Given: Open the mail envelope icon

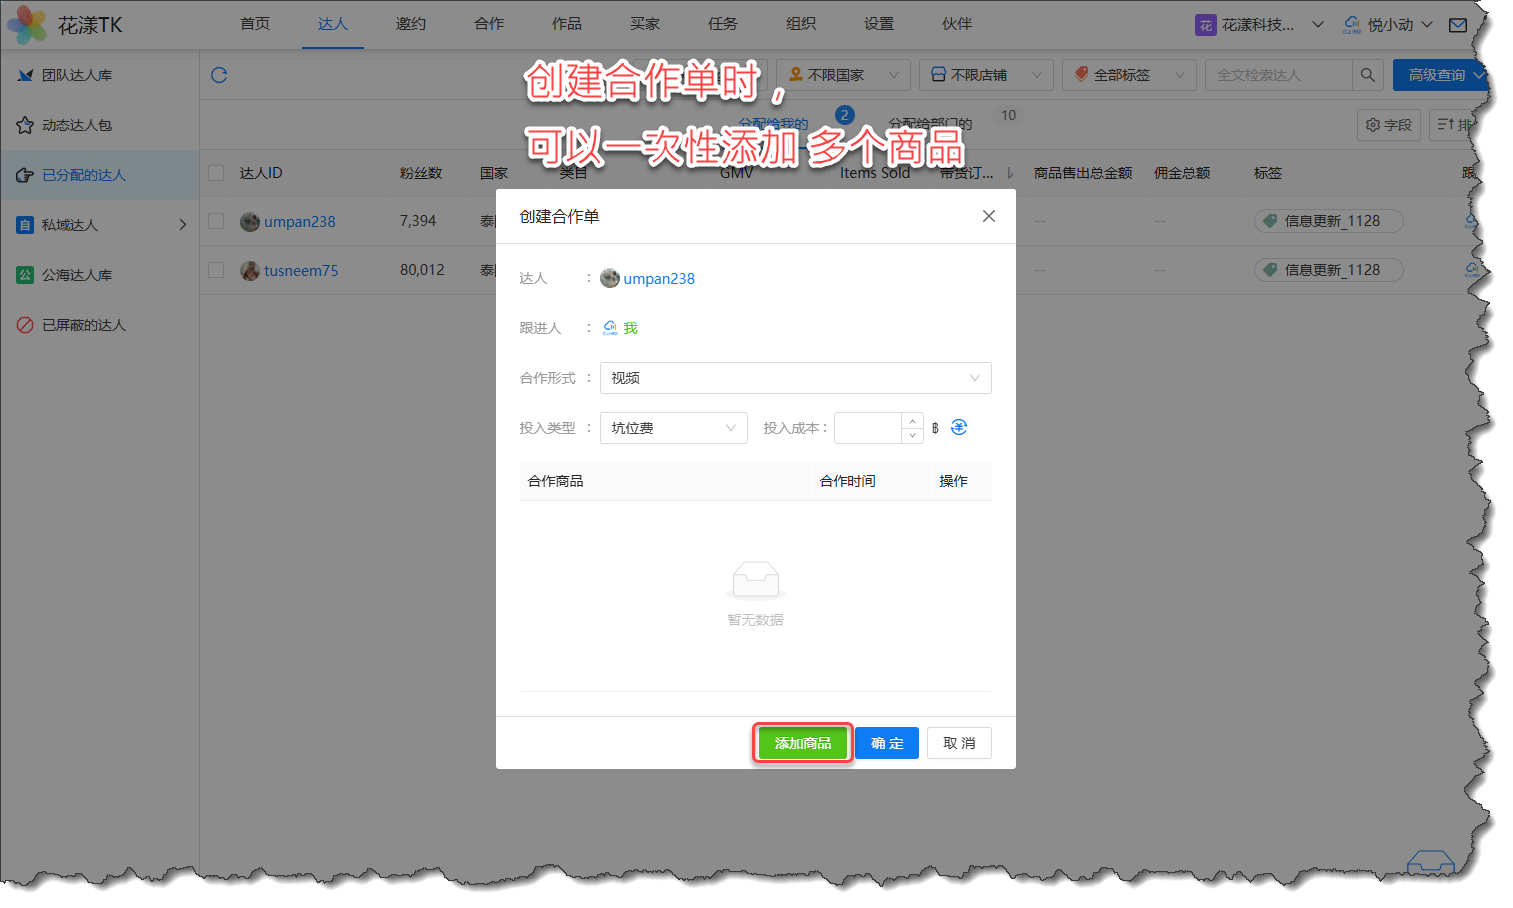Looking at the screenshot, I should click(1458, 25).
